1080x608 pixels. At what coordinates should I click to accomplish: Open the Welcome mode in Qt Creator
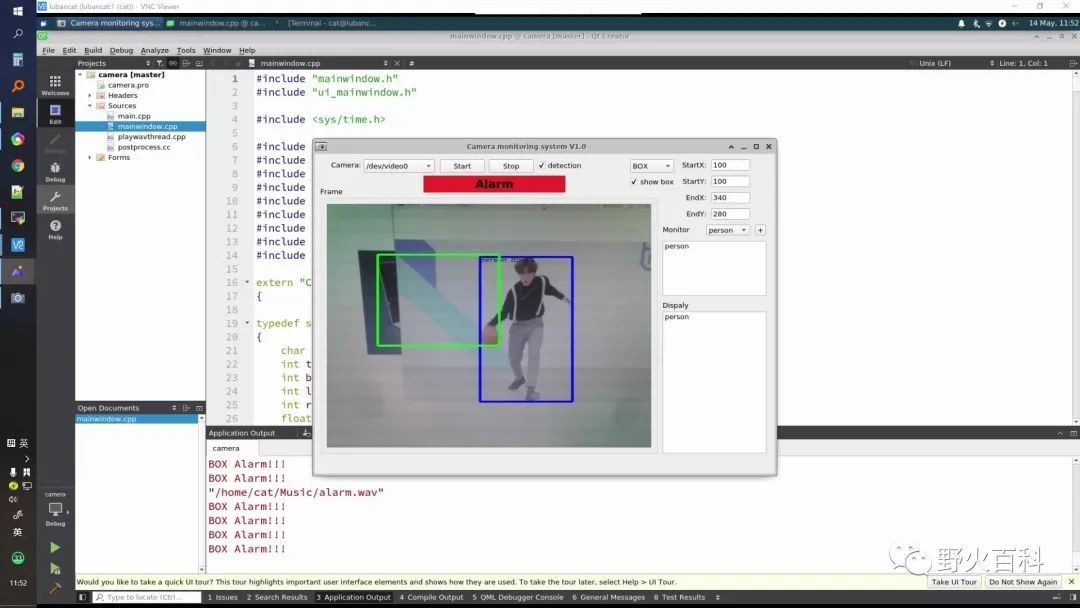[x=55, y=84]
